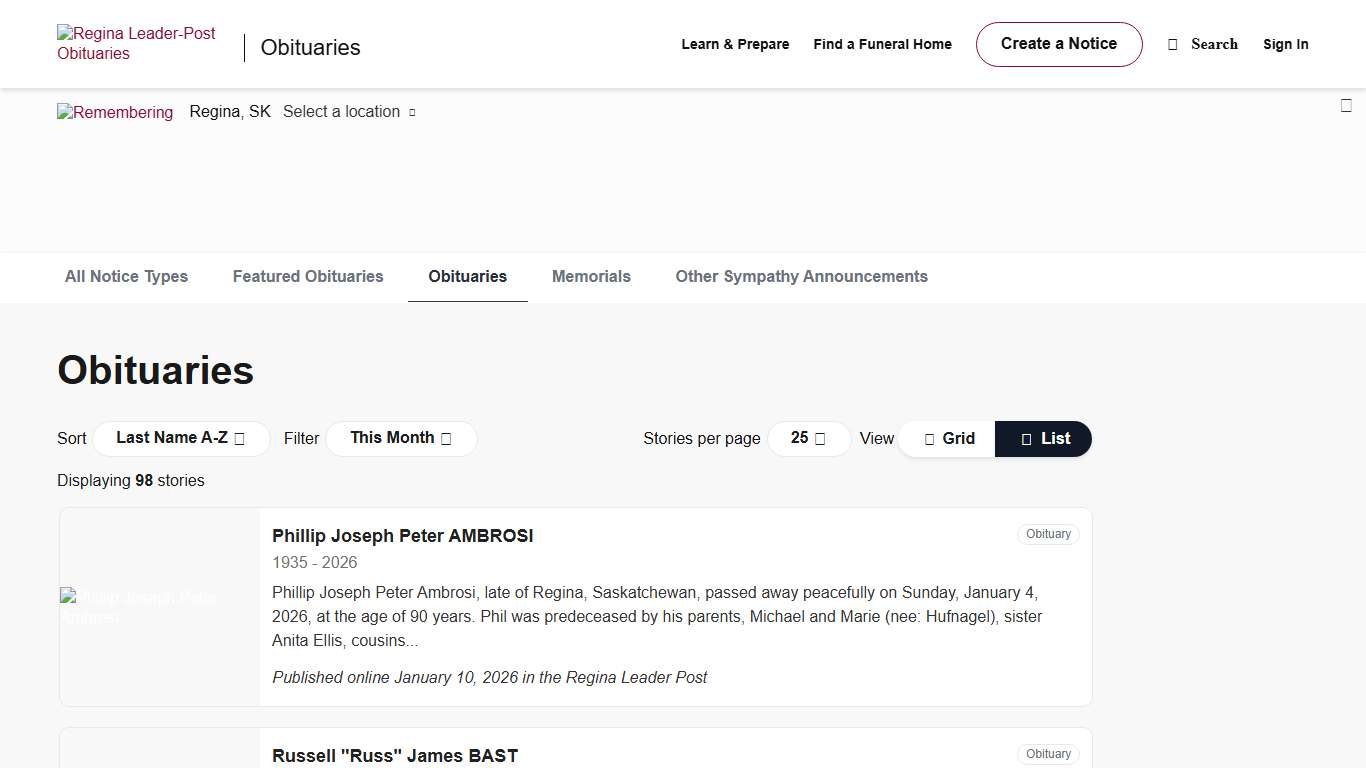
Task: Select the Memorials tab
Action: [x=591, y=277]
